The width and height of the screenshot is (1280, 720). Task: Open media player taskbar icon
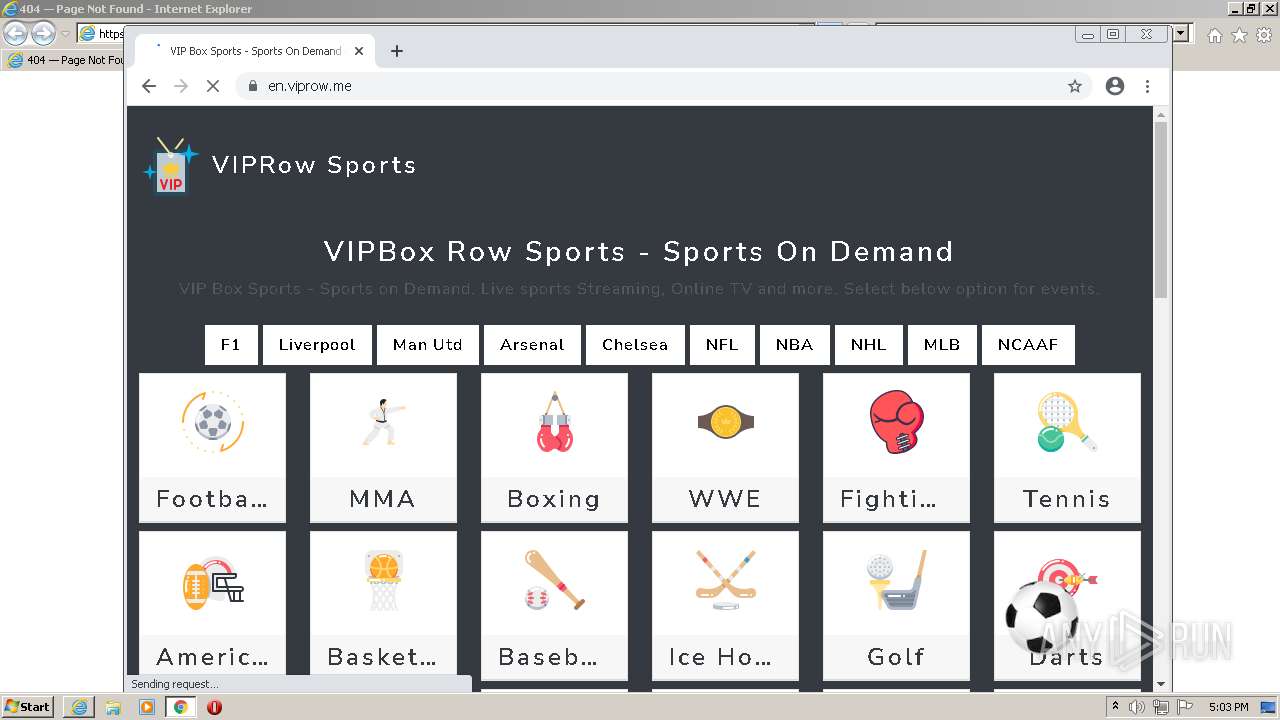point(147,707)
